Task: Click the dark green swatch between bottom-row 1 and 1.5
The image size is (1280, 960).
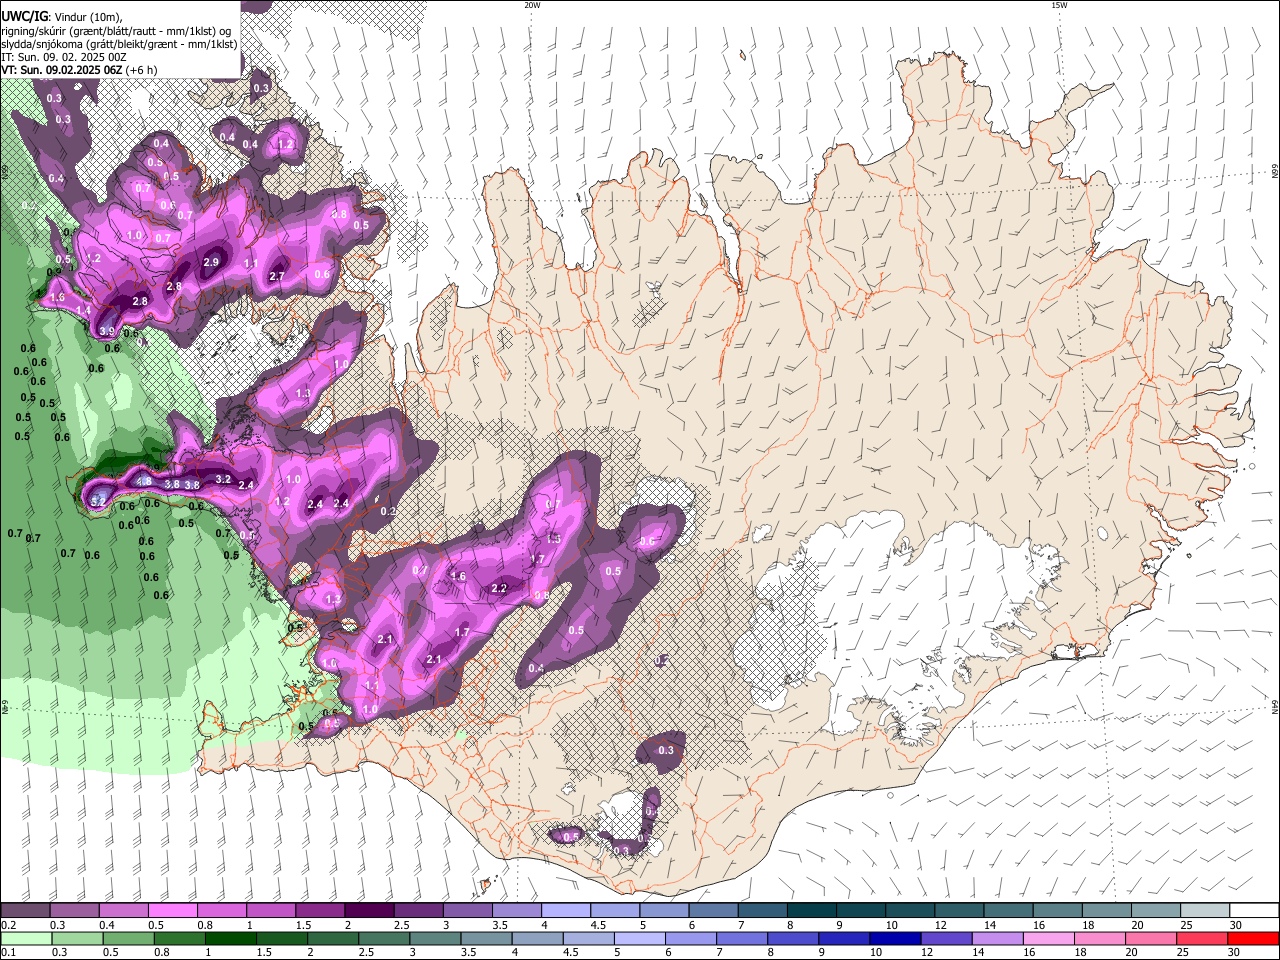Action: [x=230, y=938]
